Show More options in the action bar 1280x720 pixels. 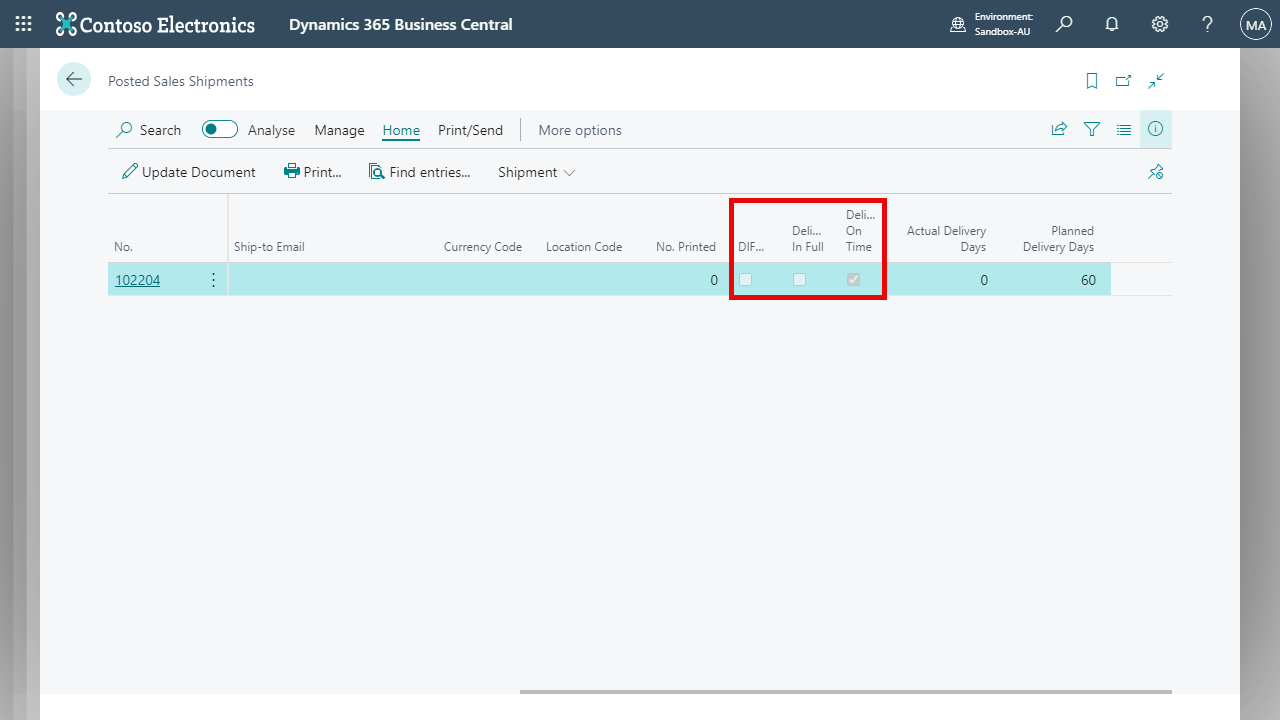coord(580,130)
